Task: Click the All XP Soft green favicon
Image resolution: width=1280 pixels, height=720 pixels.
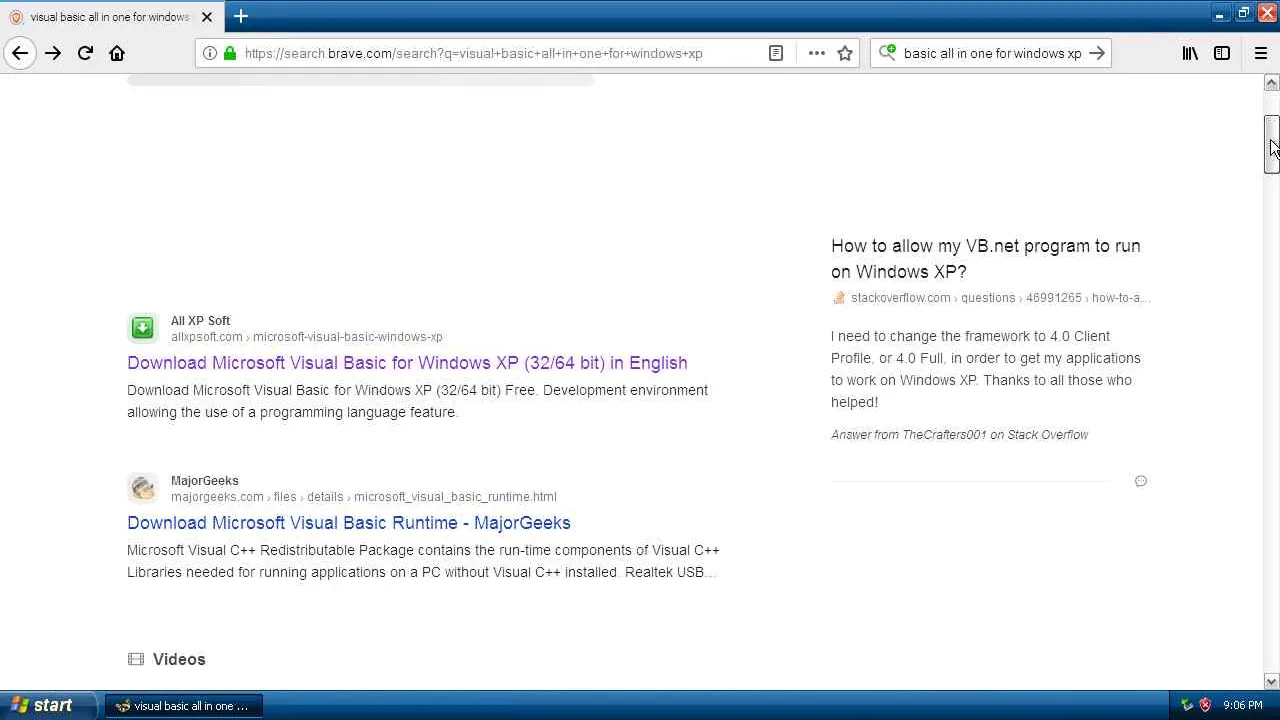Action: (x=143, y=328)
